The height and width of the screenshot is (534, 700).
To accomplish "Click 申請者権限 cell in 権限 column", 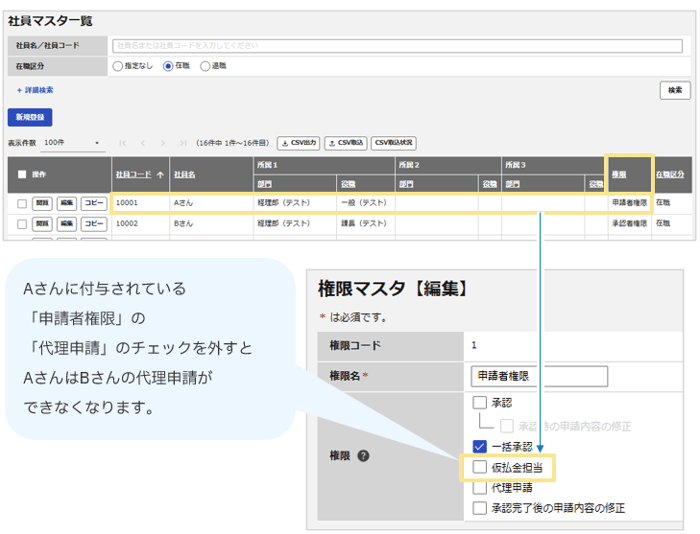I will coord(629,203).
